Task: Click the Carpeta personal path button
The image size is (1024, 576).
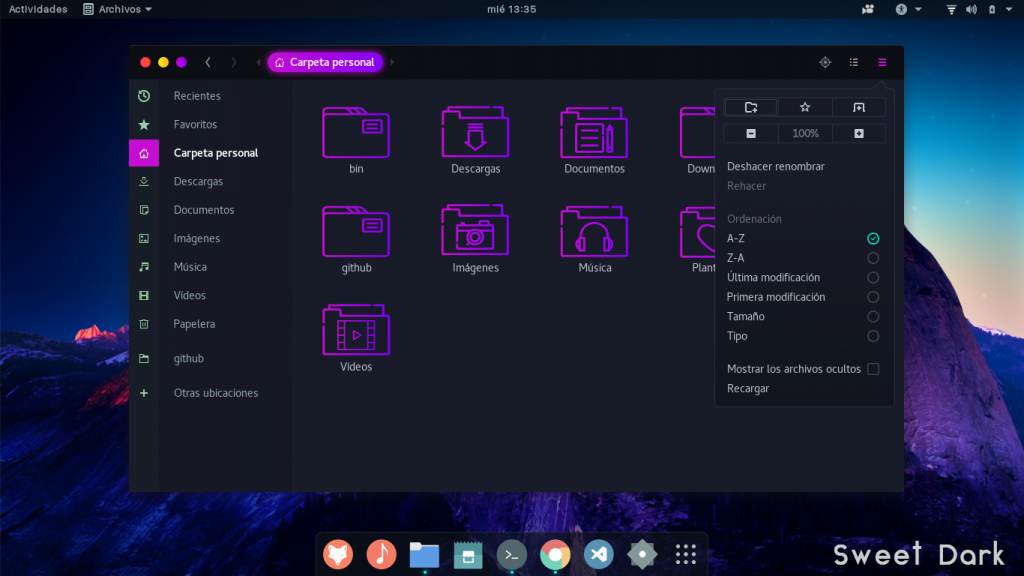Action: click(325, 62)
